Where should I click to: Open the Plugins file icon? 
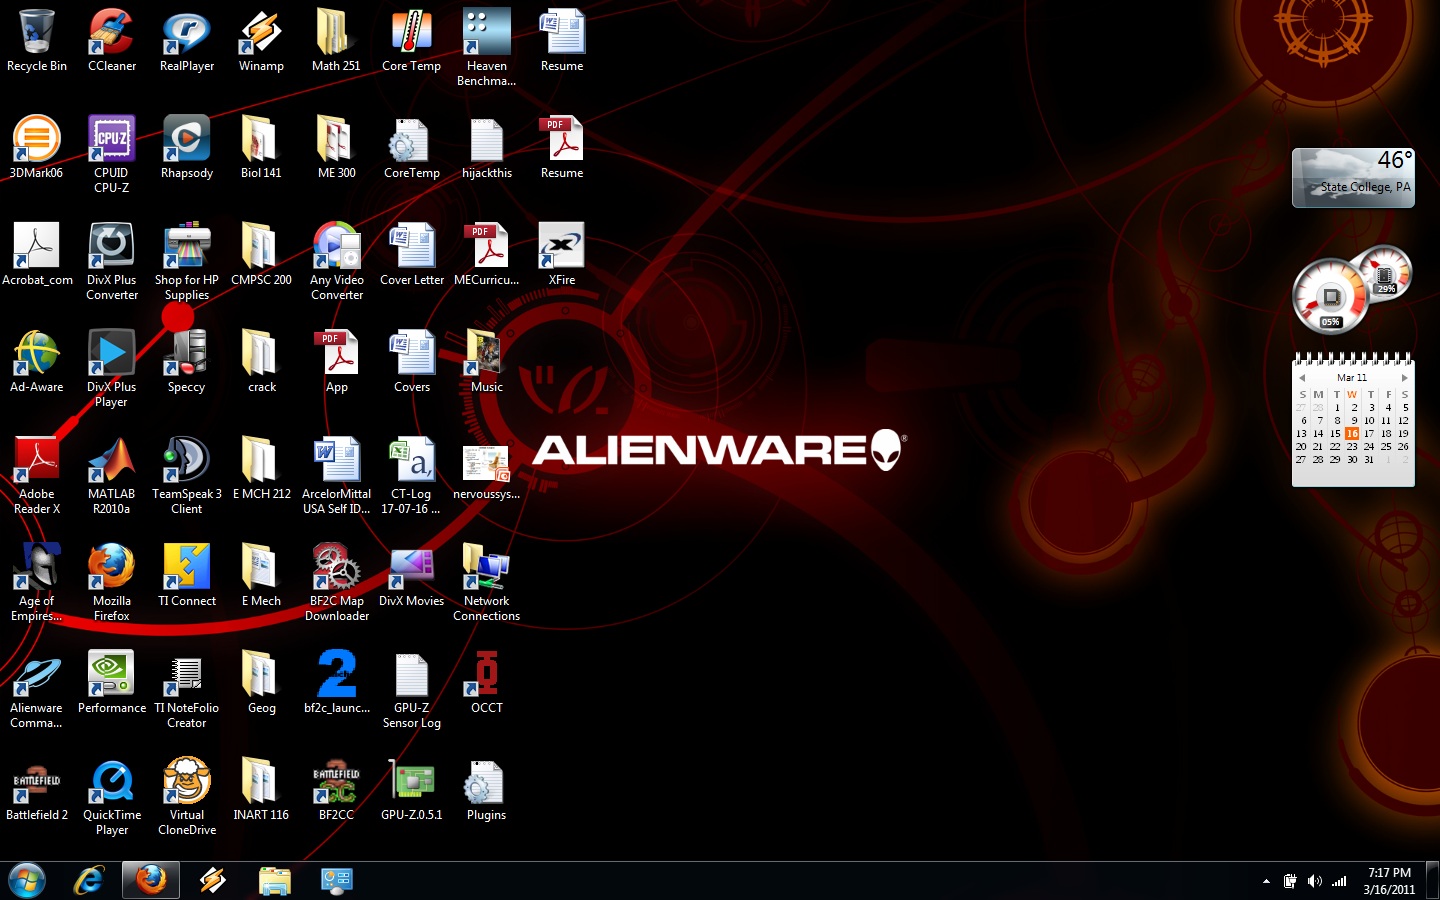(487, 789)
